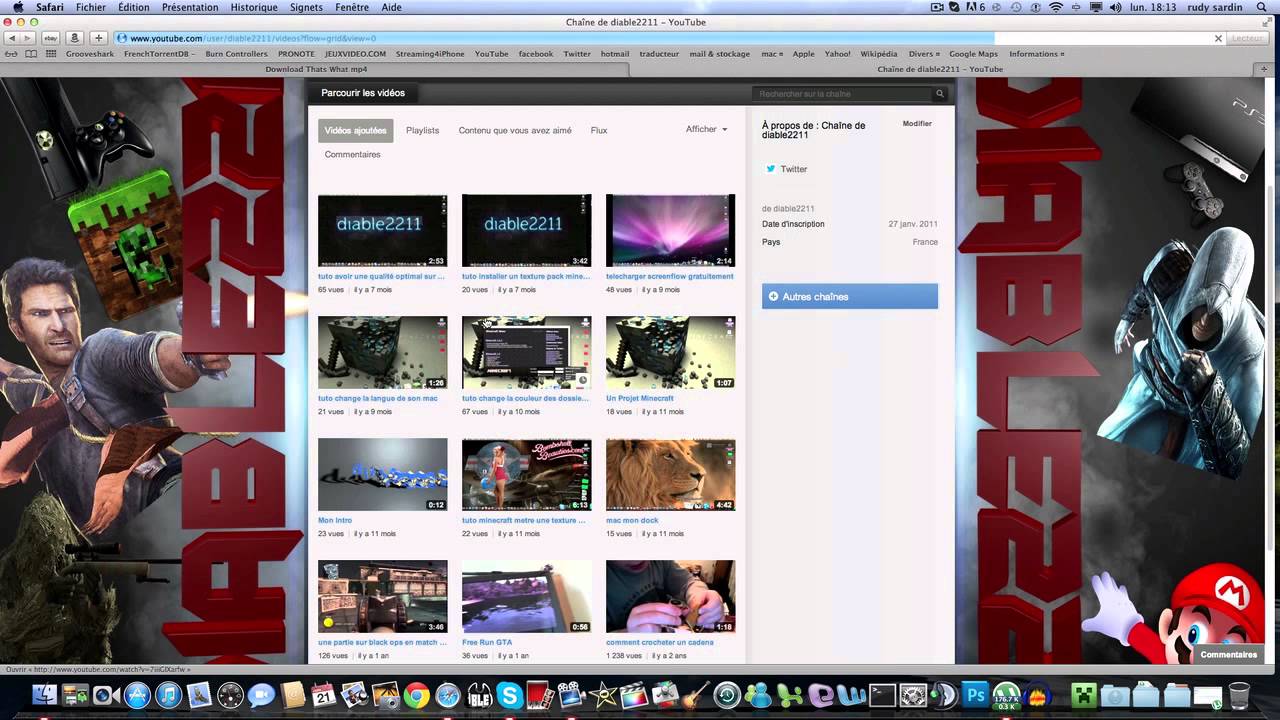Open the Informations bookmarks folder dropdown
The width and height of the screenshot is (1280, 720).
(x=1035, y=54)
